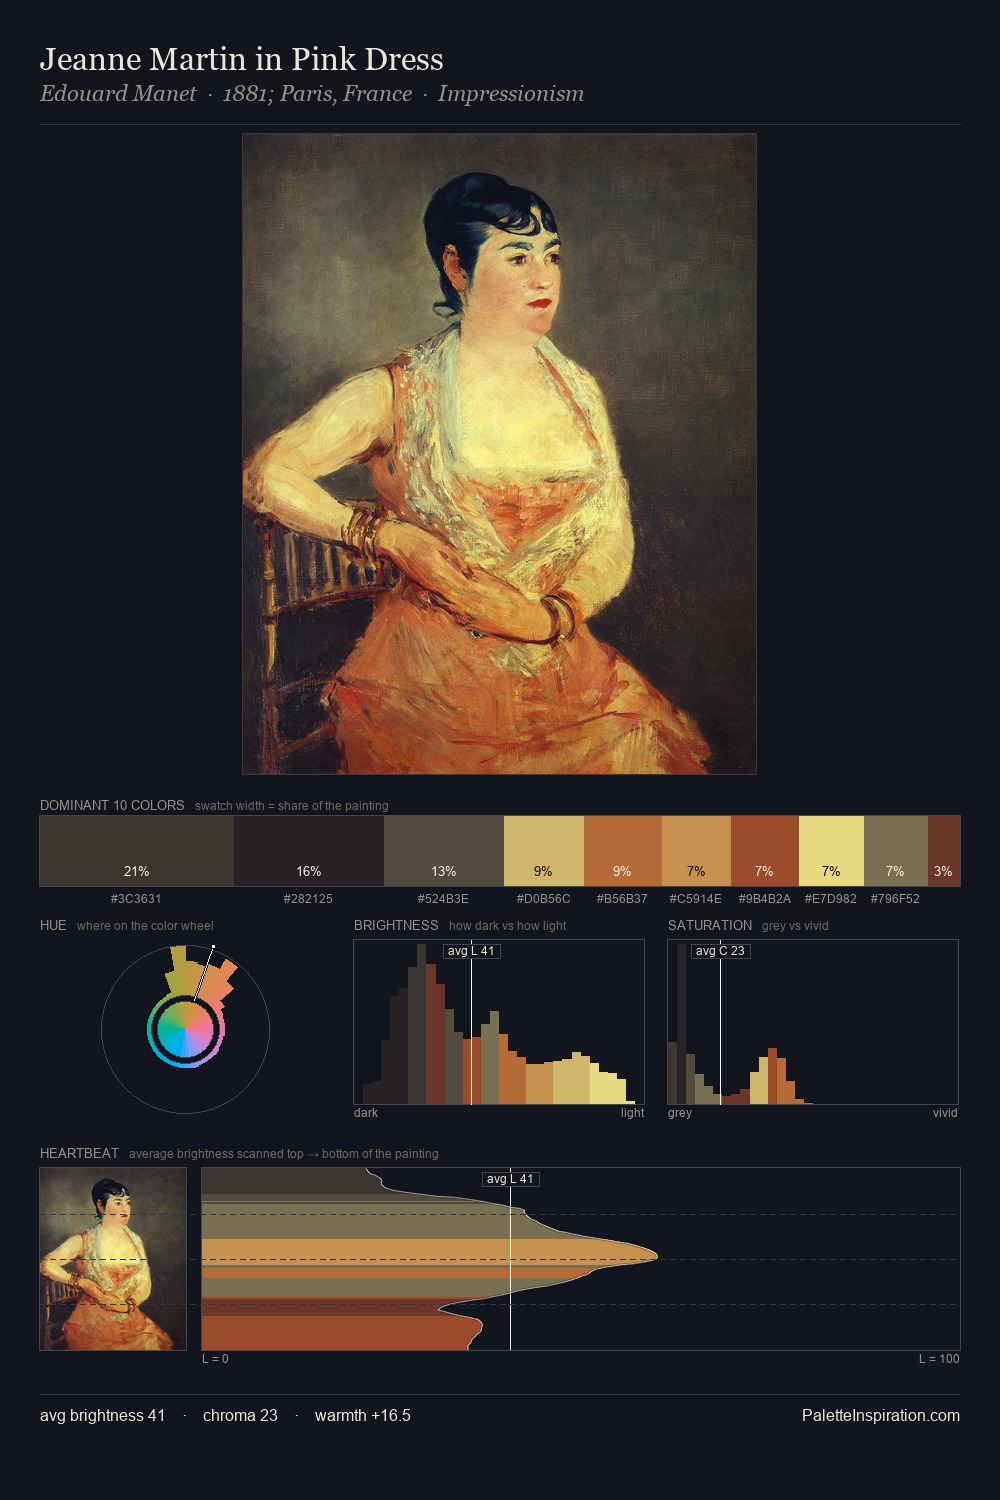The image size is (1000, 1500).
Task: Select the olive 7% swatch #796F52
Action: (x=896, y=851)
